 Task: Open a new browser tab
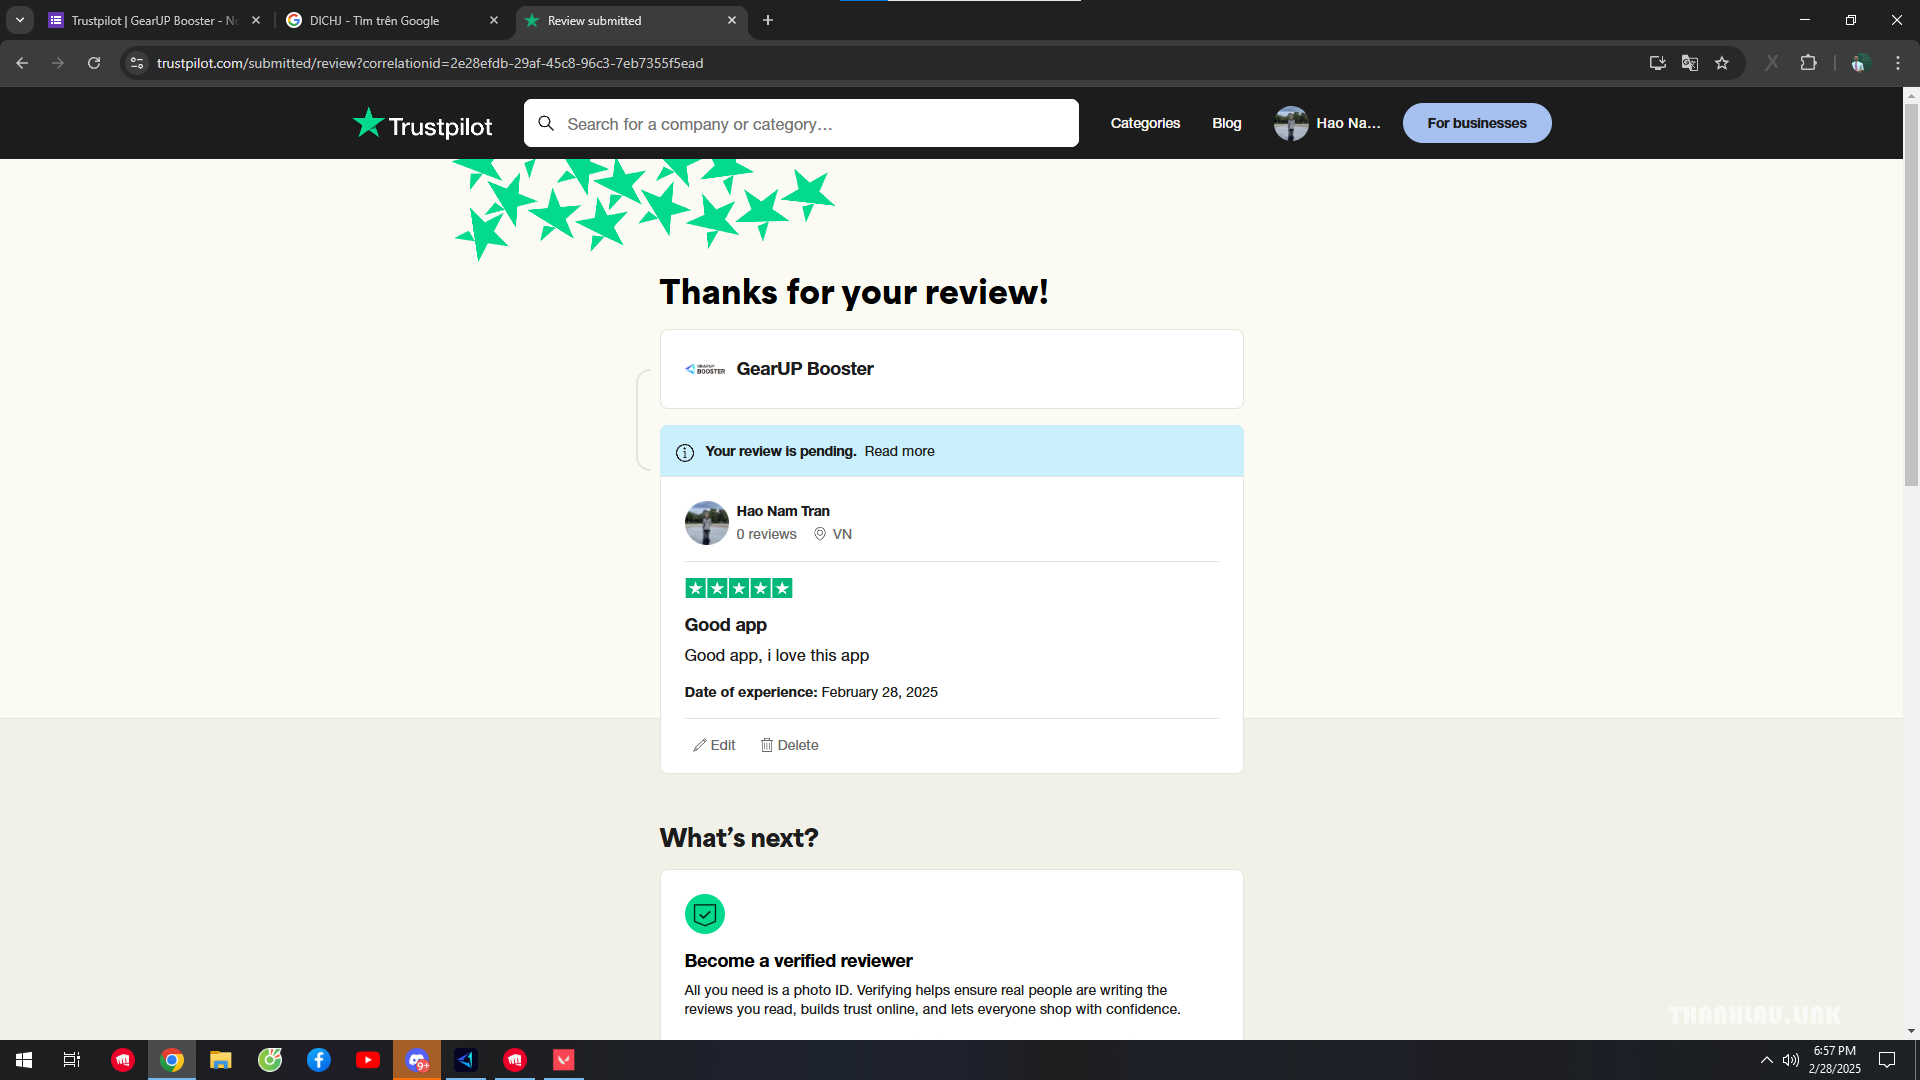click(768, 20)
